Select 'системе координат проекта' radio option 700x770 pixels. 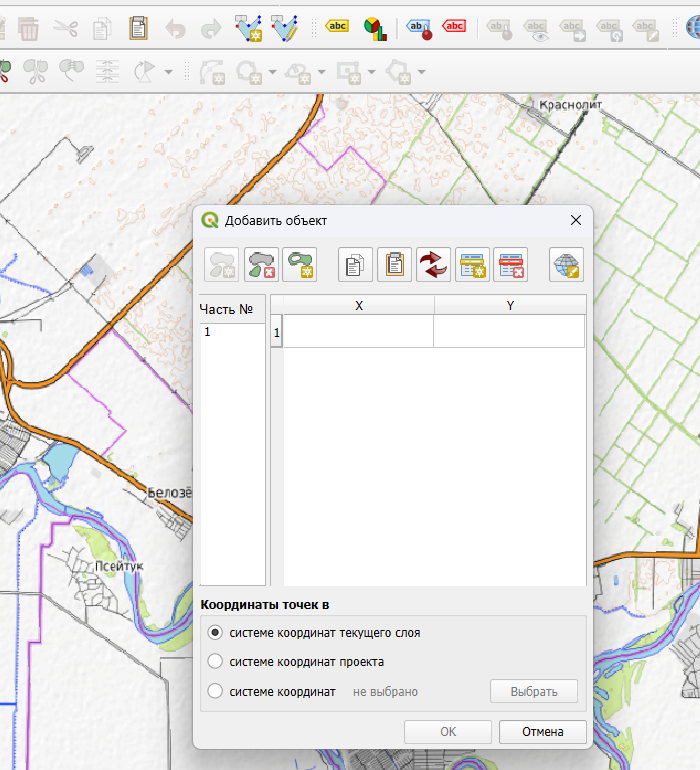[x=215, y=662]
